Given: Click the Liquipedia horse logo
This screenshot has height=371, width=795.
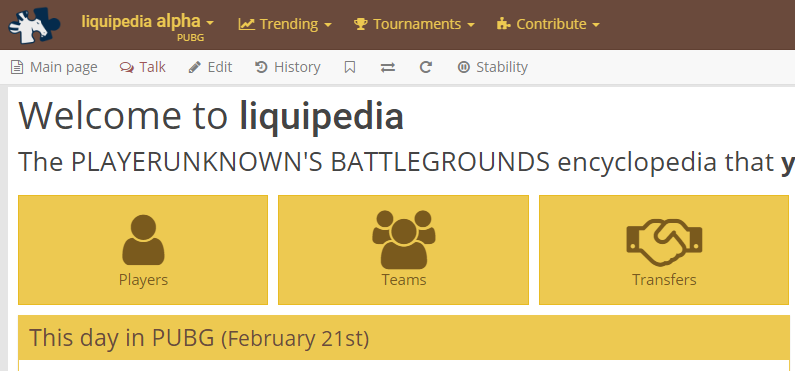Looking at the screenshot, I should pyautogui.click(x=34, y=25).
